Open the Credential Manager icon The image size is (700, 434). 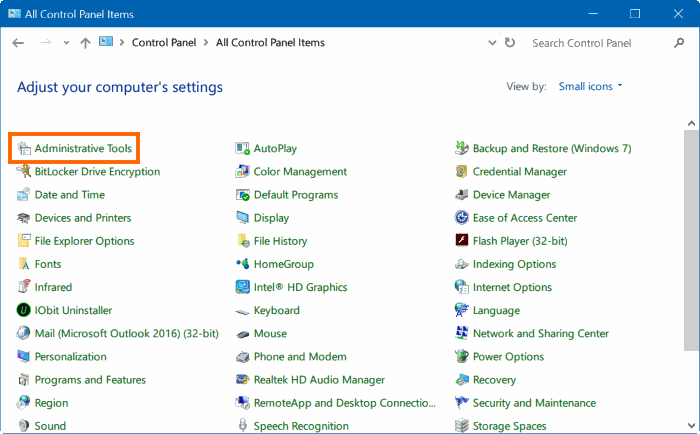(x=462, y=171)
